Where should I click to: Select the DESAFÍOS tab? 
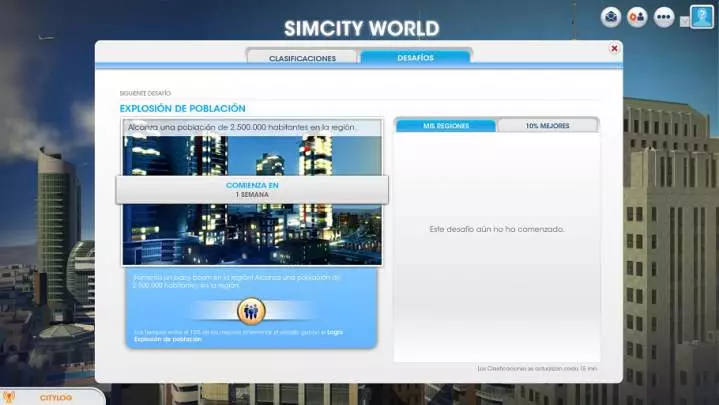tap(415, 57)
